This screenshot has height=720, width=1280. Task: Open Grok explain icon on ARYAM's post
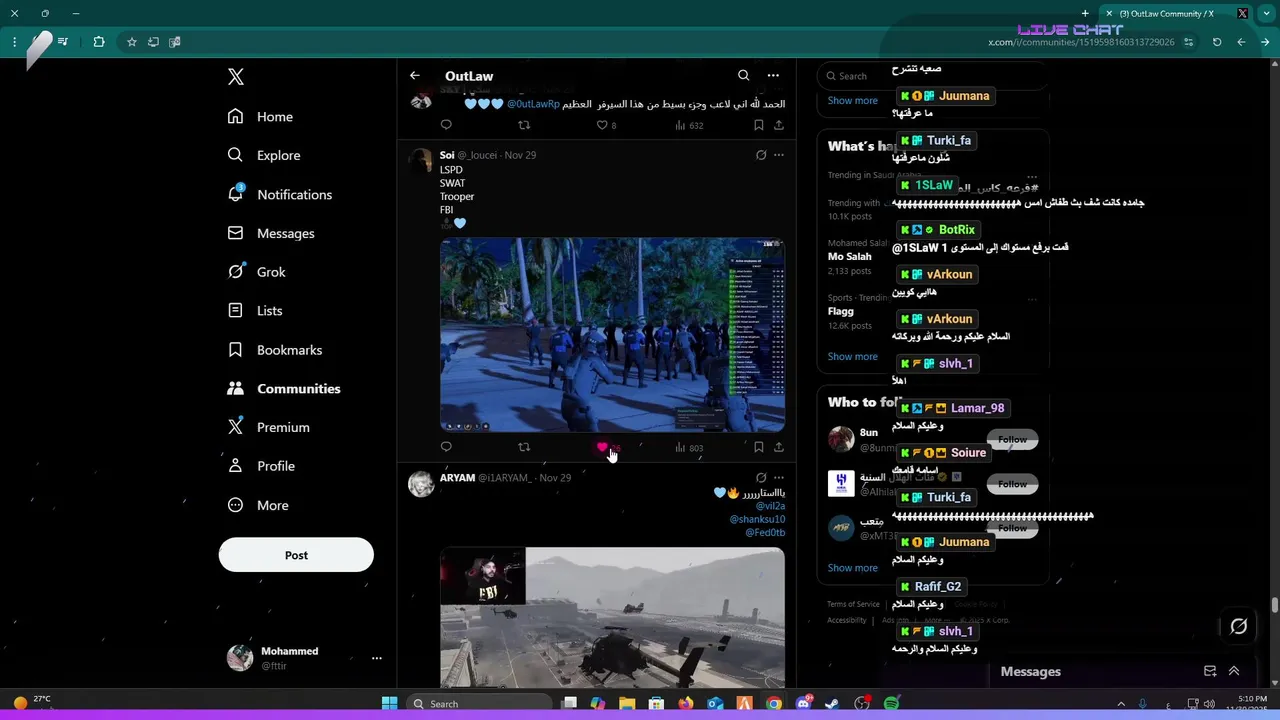tap(761, 478)
